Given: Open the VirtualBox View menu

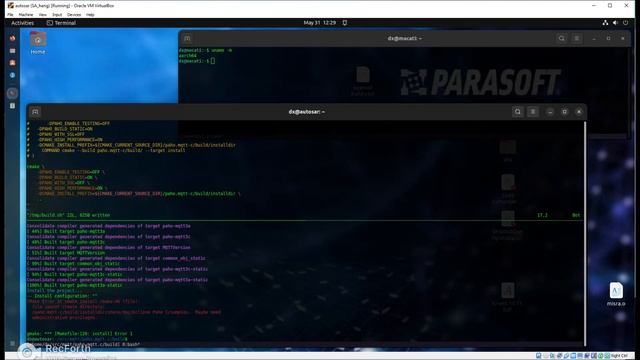Looking at the screenshot, I should coord(42,15).
